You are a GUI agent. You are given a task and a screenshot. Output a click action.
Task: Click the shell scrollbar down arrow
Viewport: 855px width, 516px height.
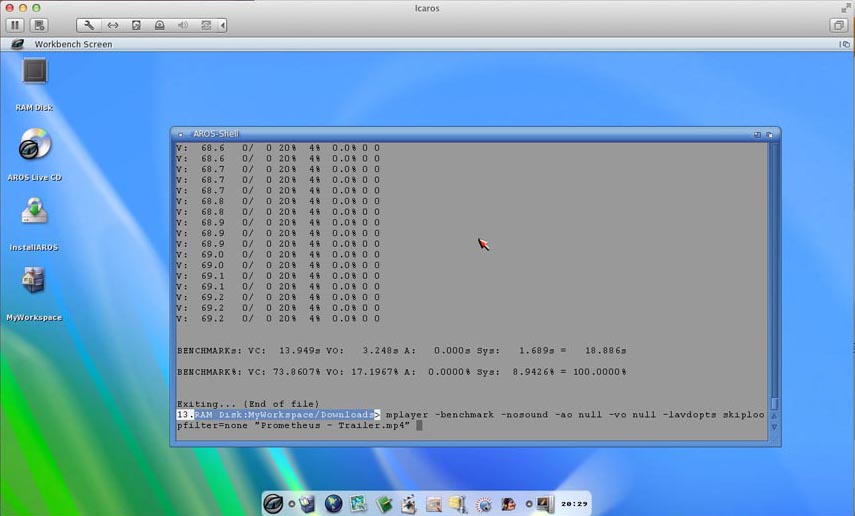(774, 428)
